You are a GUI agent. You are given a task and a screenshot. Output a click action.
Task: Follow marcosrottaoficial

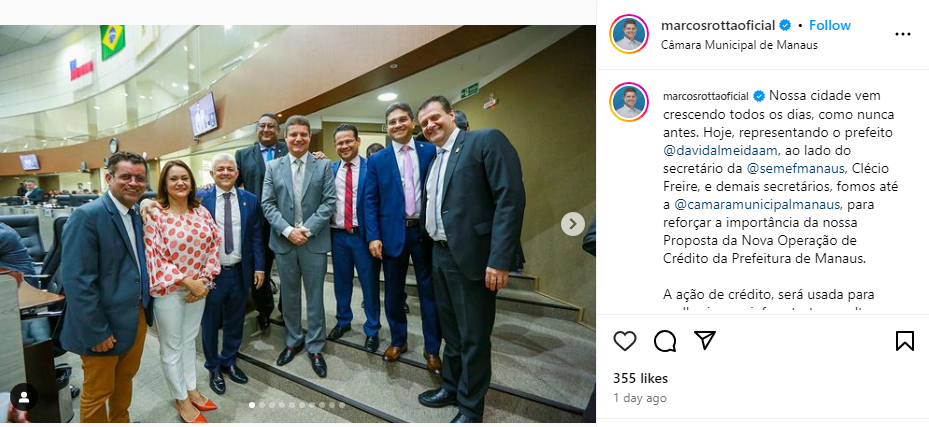click(829, 25)
